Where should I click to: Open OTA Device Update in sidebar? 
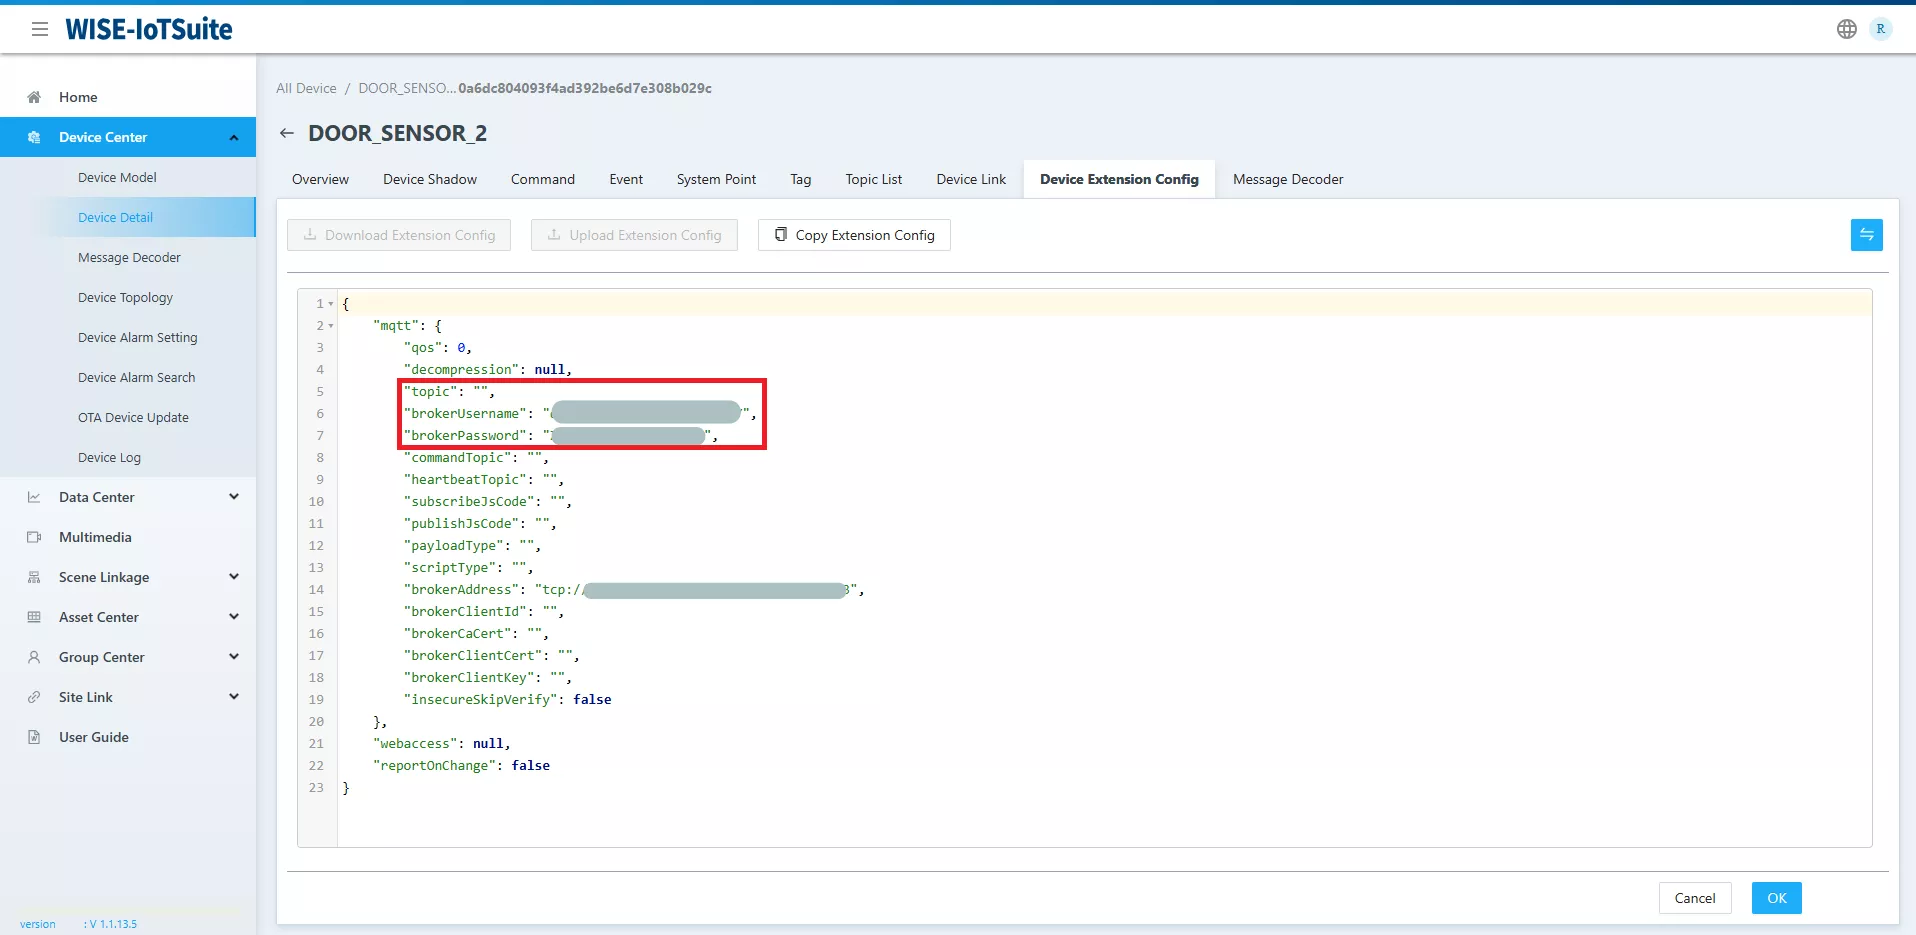click(x=133, y=417)
